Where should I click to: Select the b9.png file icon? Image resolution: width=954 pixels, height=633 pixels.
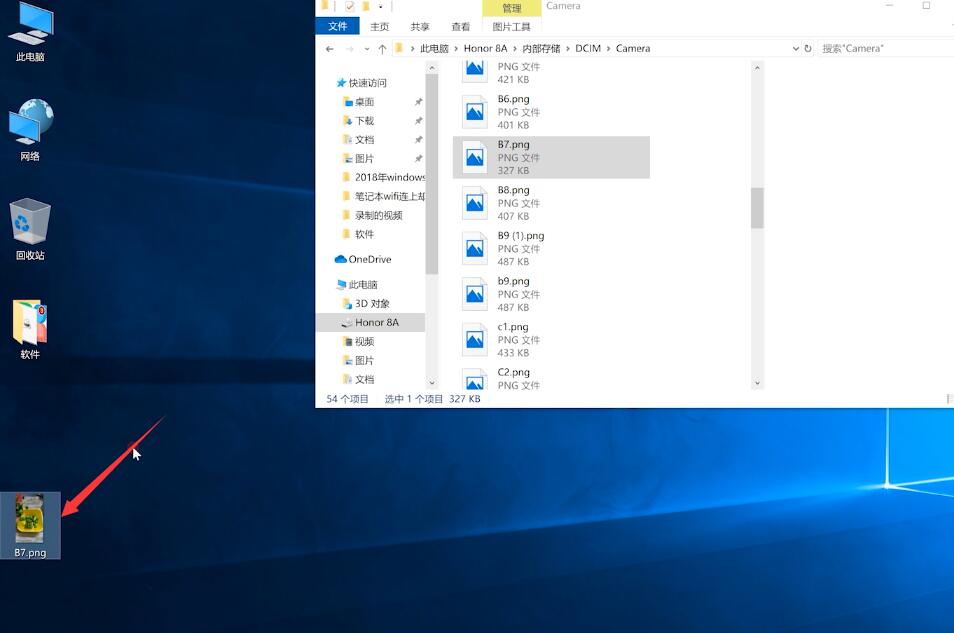pos(475,295)
